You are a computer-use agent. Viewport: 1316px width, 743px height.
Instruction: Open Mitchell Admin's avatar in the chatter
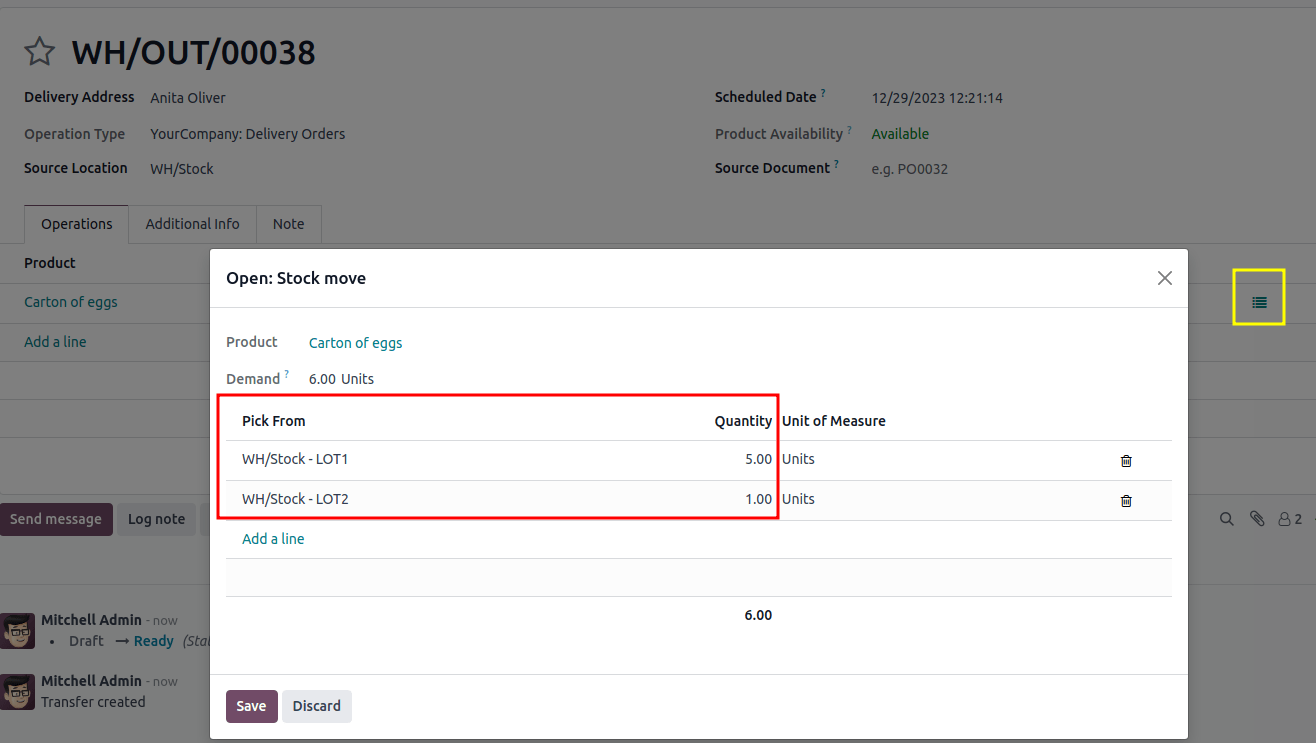click(17, 631)
